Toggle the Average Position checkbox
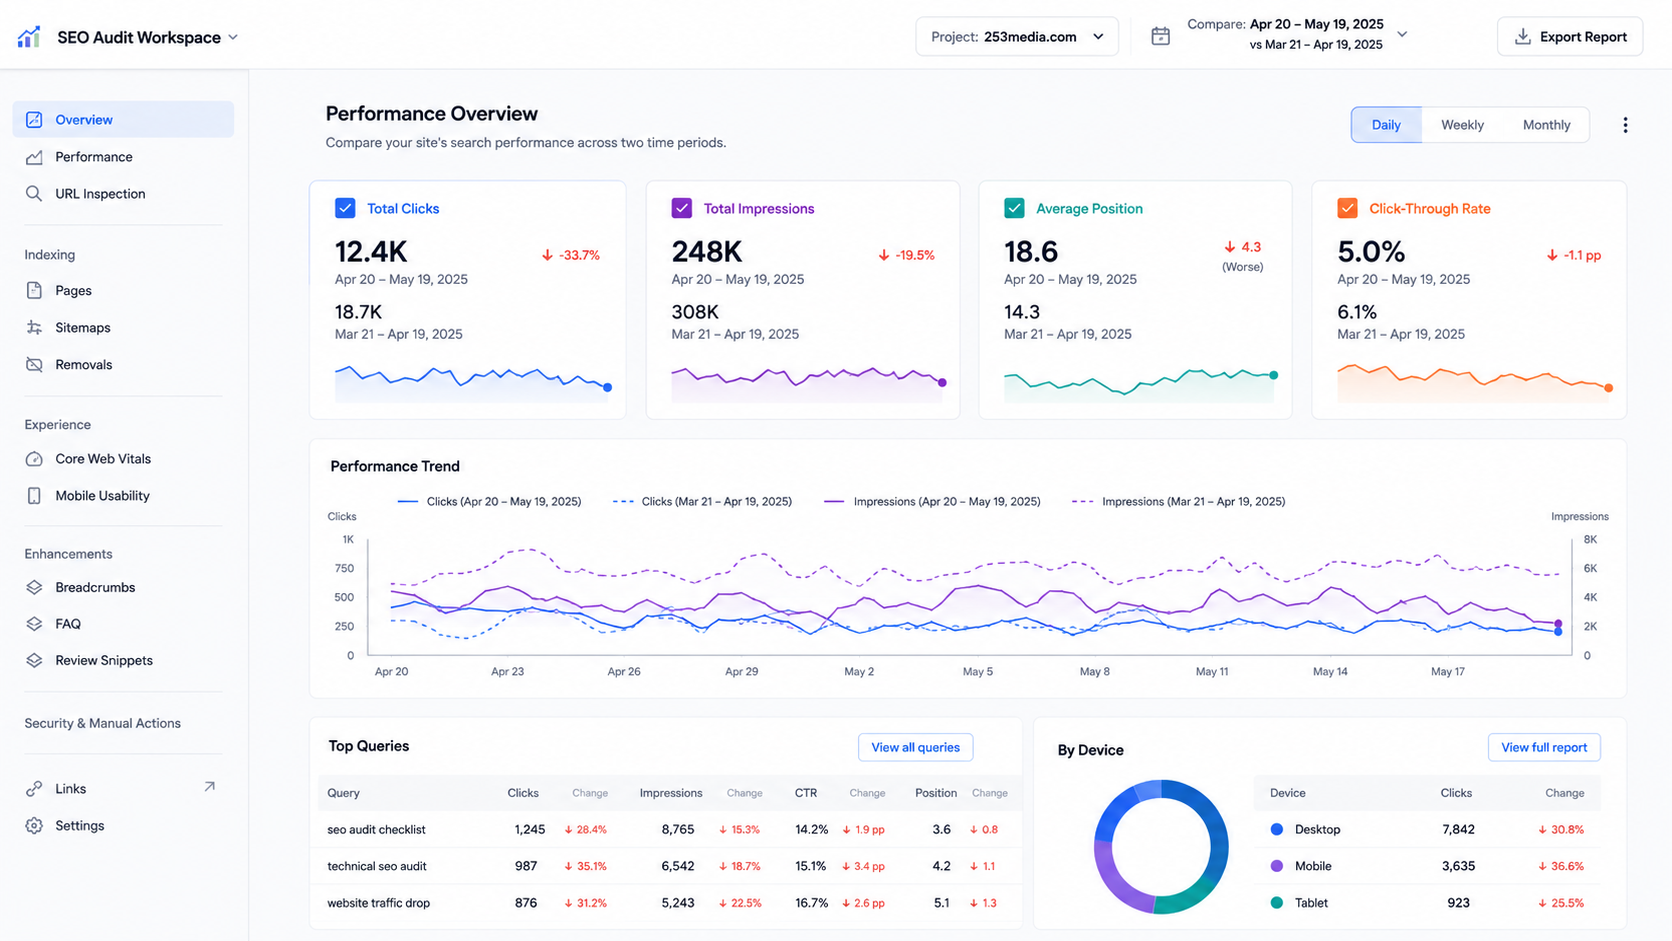 [x=1014, y=208]
